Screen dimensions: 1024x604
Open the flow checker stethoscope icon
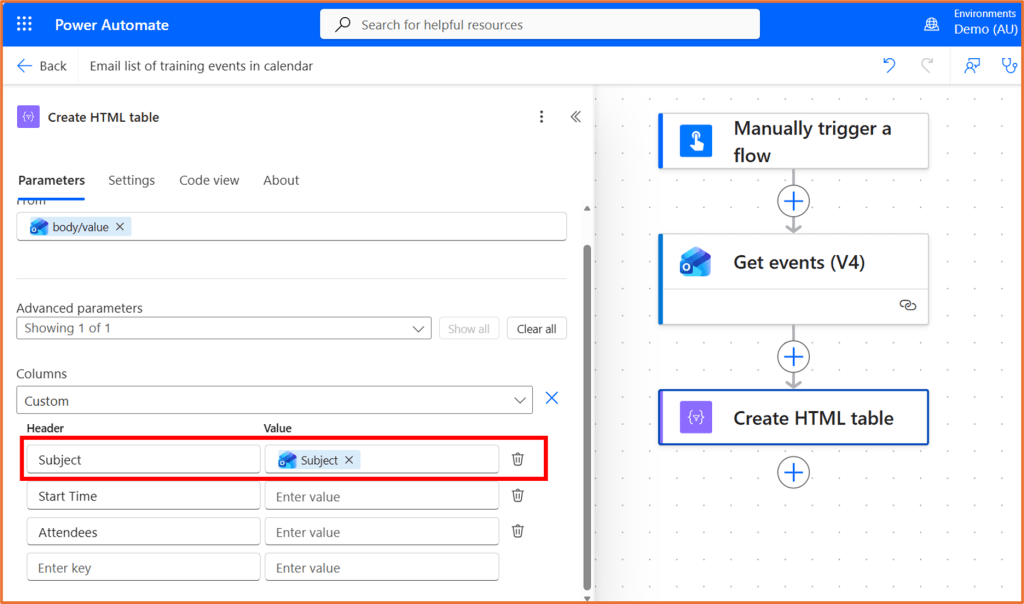click(1009, 66)
